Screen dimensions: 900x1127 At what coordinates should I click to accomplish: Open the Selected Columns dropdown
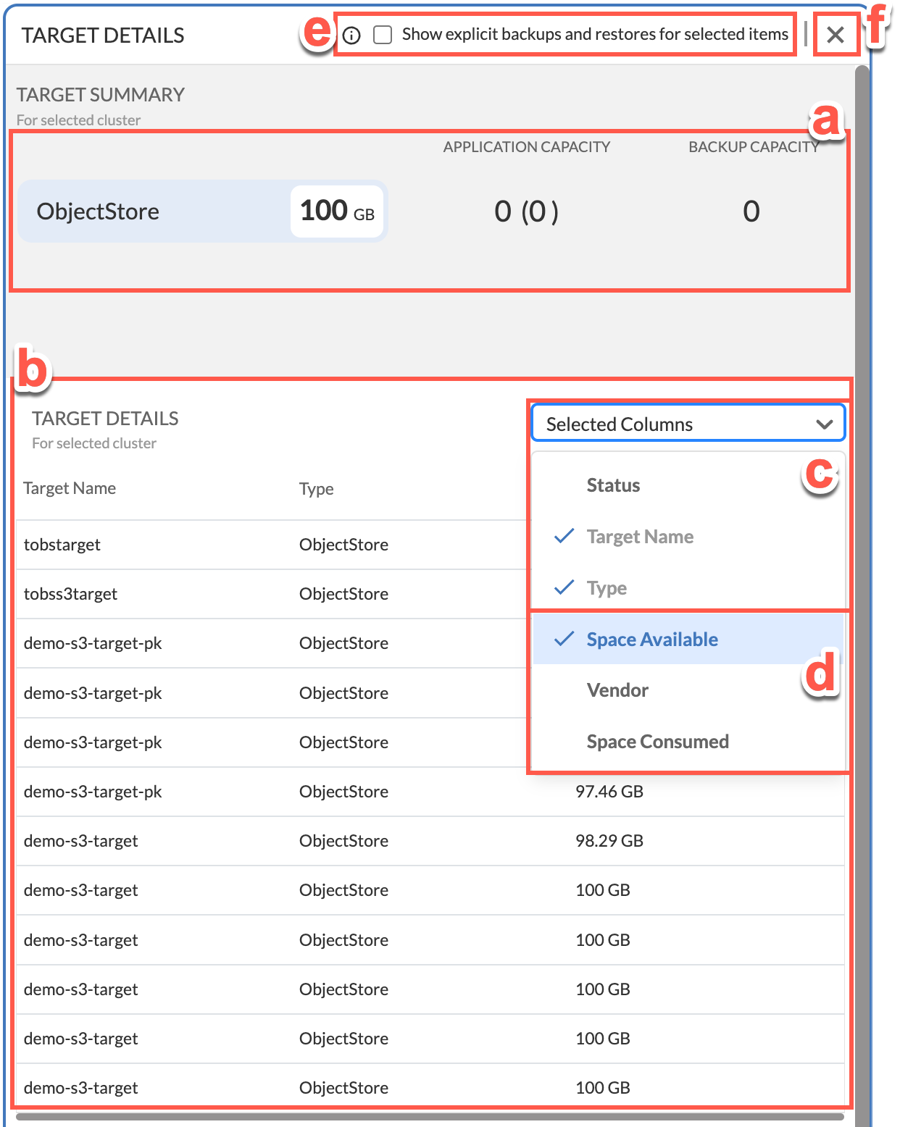(x=687, y=424)
